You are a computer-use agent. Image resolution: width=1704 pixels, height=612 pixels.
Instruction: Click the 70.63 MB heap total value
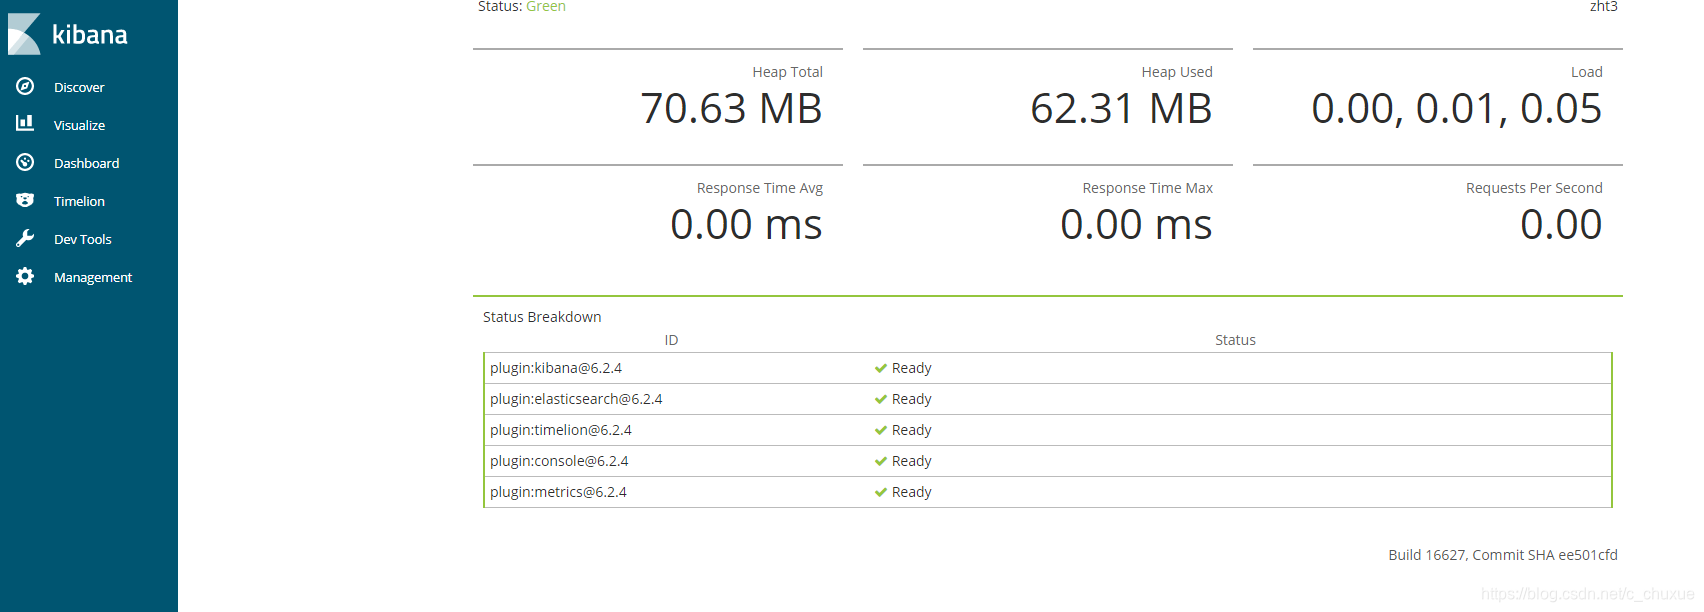[x=731, y=108]
